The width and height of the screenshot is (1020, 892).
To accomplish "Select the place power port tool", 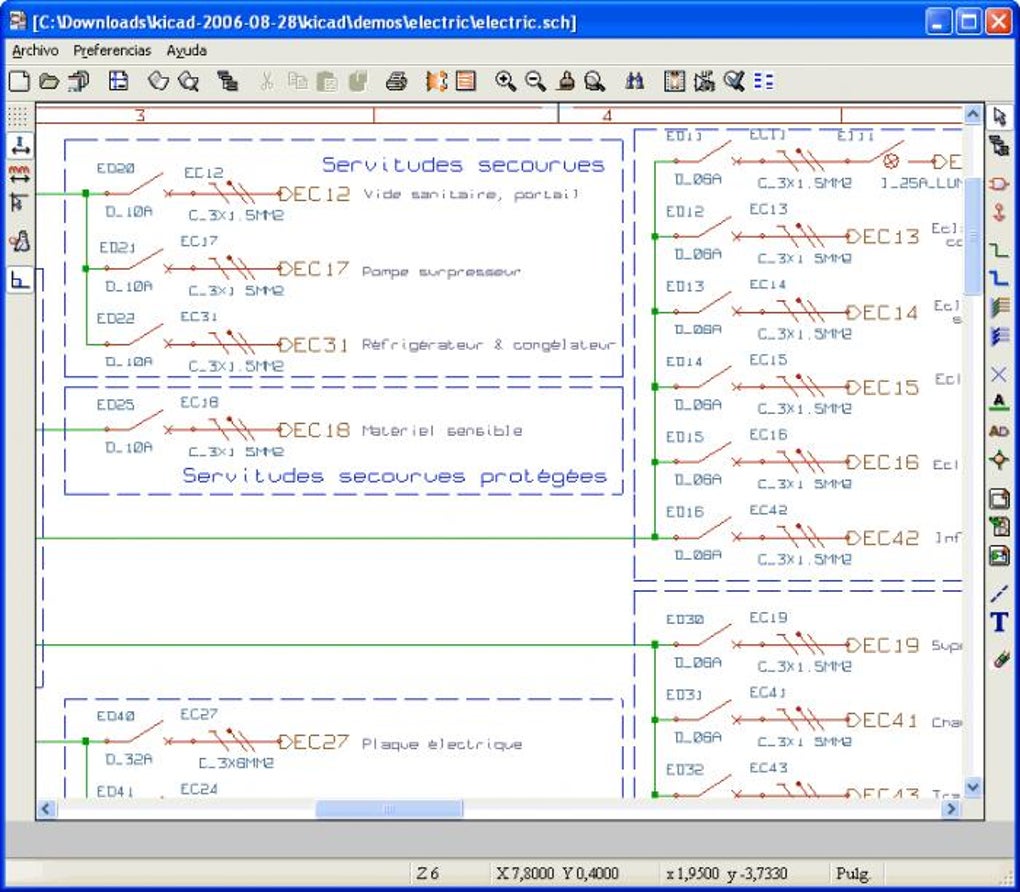I will coord(999,212).
